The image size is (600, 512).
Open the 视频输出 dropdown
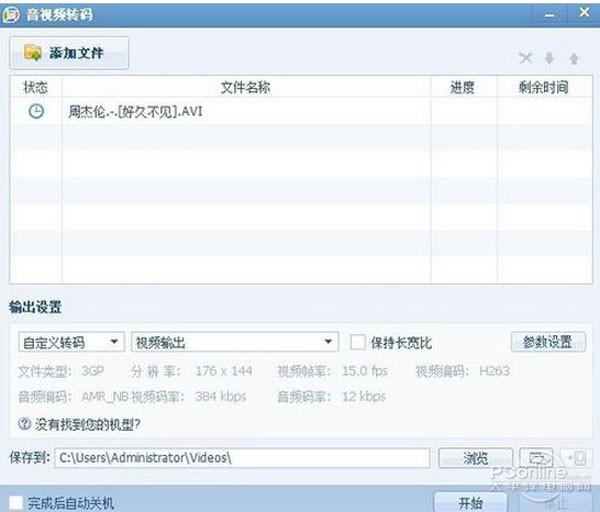click(x=235, y=342)
